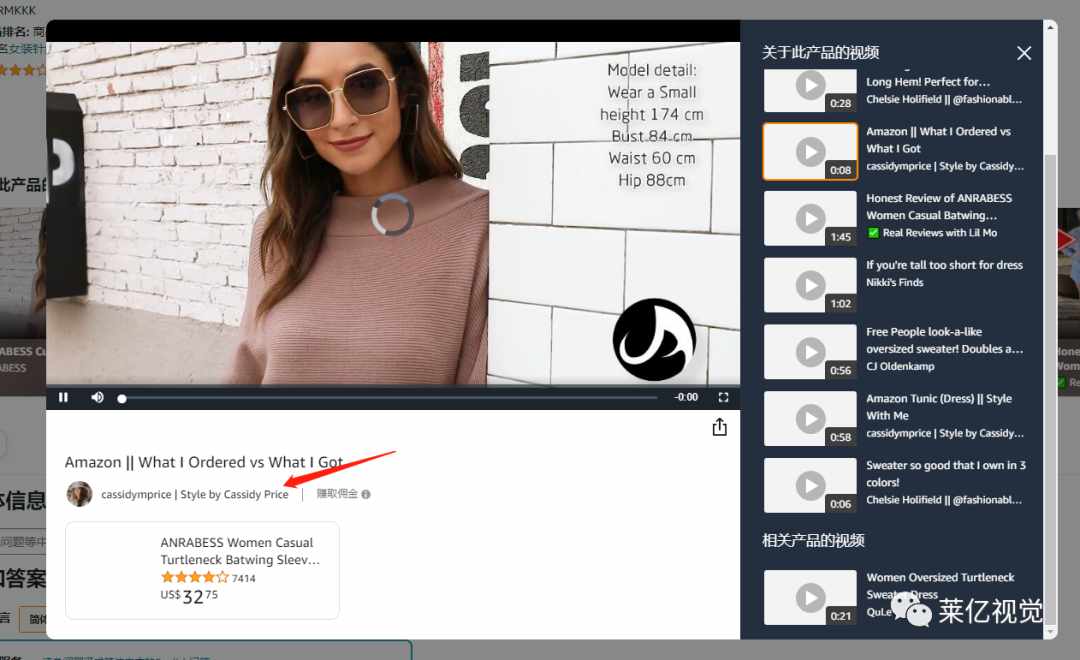Pause the playing video
This screenshot has width=1080, height=660.
click(x=63, y=398)
